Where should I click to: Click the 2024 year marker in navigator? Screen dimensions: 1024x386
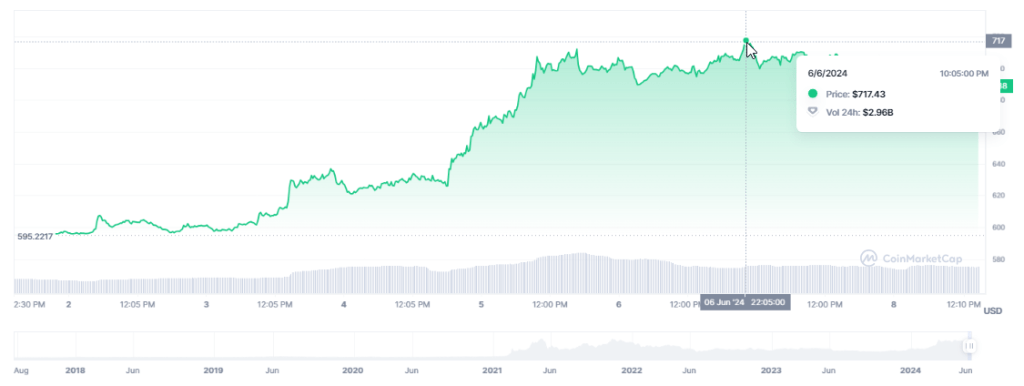910,370
